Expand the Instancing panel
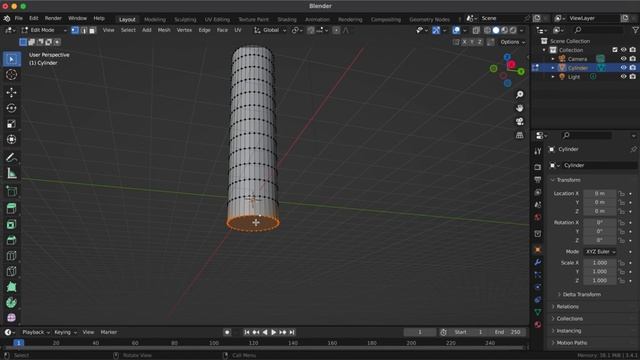The image size is (640, 360). (x=568, y=331)
